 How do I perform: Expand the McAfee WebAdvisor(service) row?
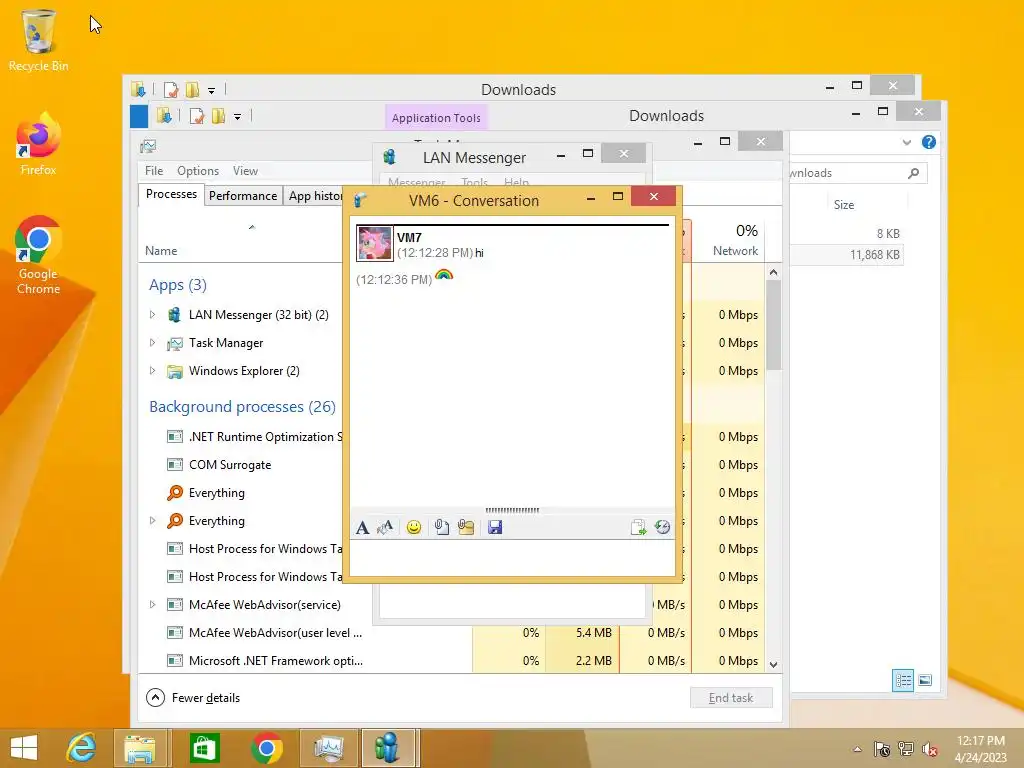152,605
